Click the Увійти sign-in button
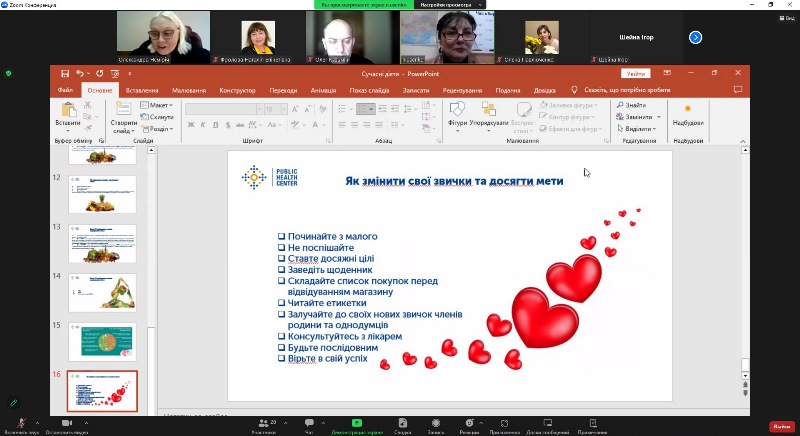 coord(634,73)
